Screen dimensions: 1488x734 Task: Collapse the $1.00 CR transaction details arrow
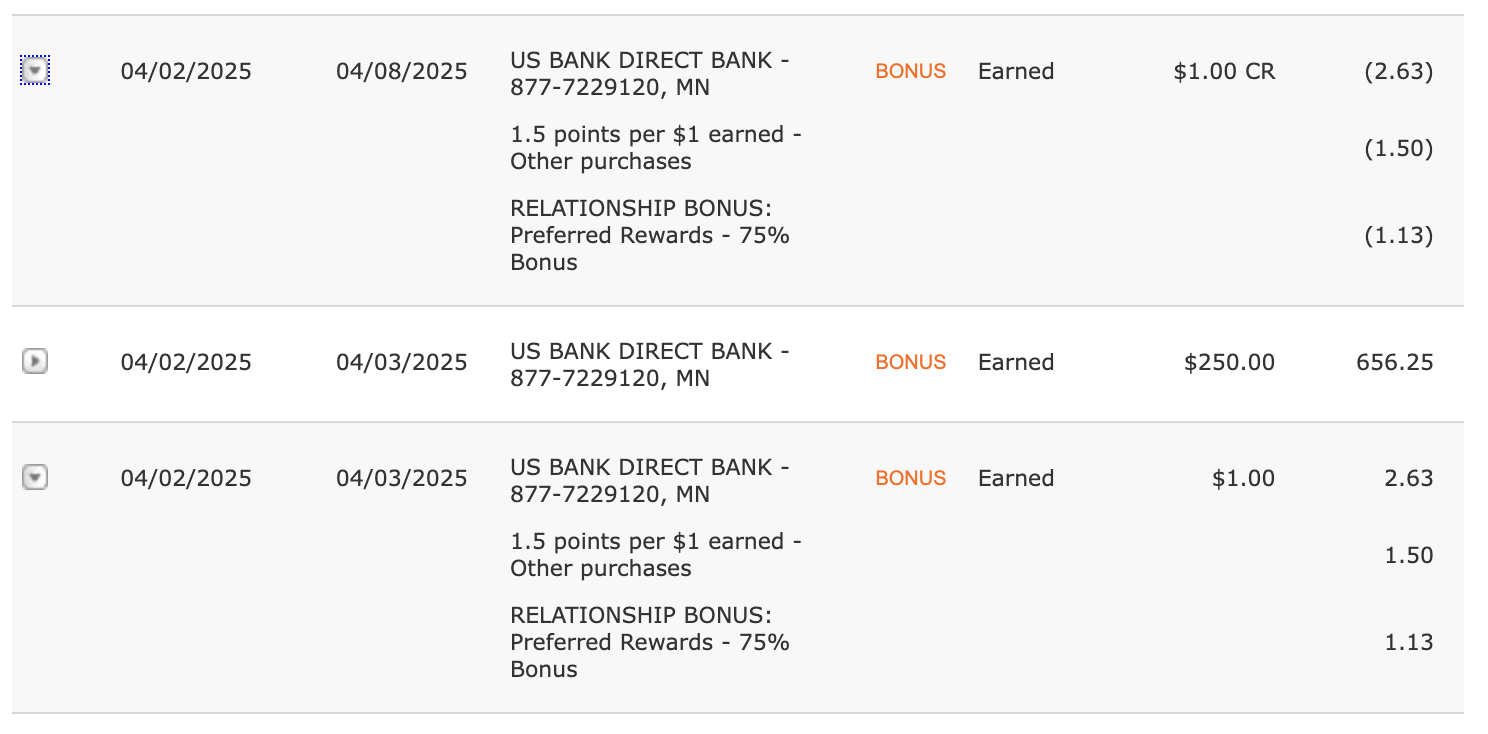[35, 72]
